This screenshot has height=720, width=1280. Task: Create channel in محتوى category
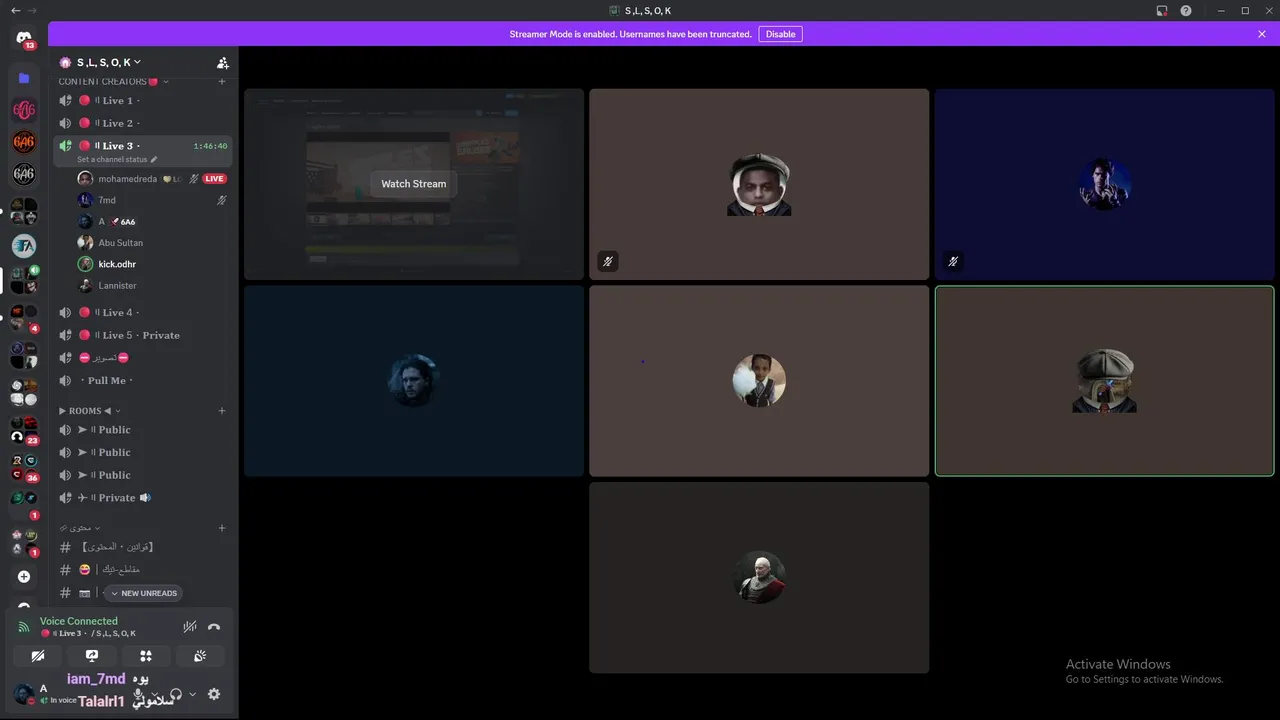point(222,528)
